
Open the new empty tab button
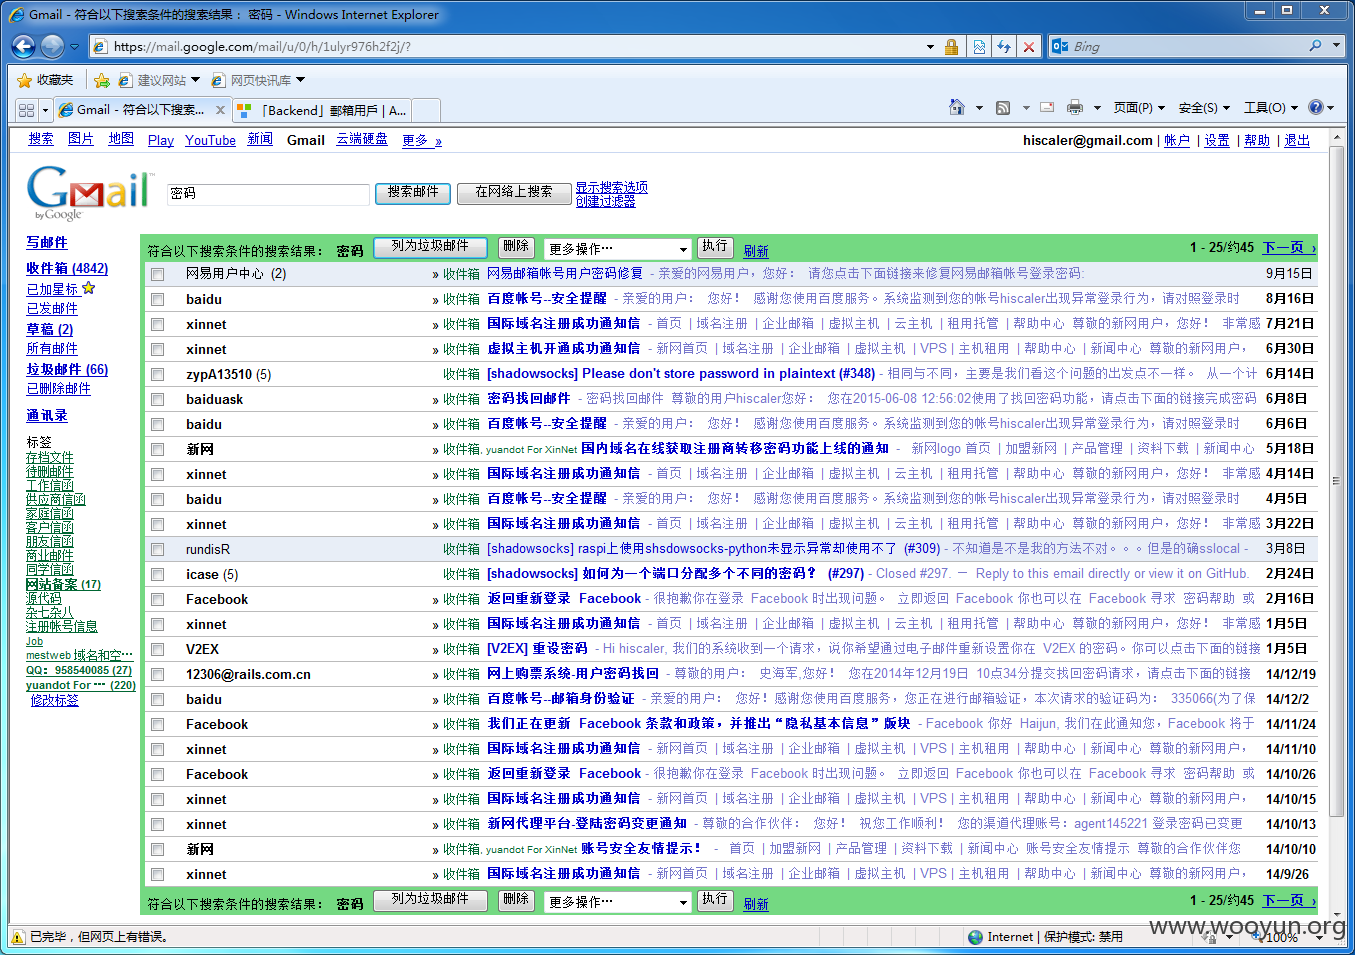[426, 110]
